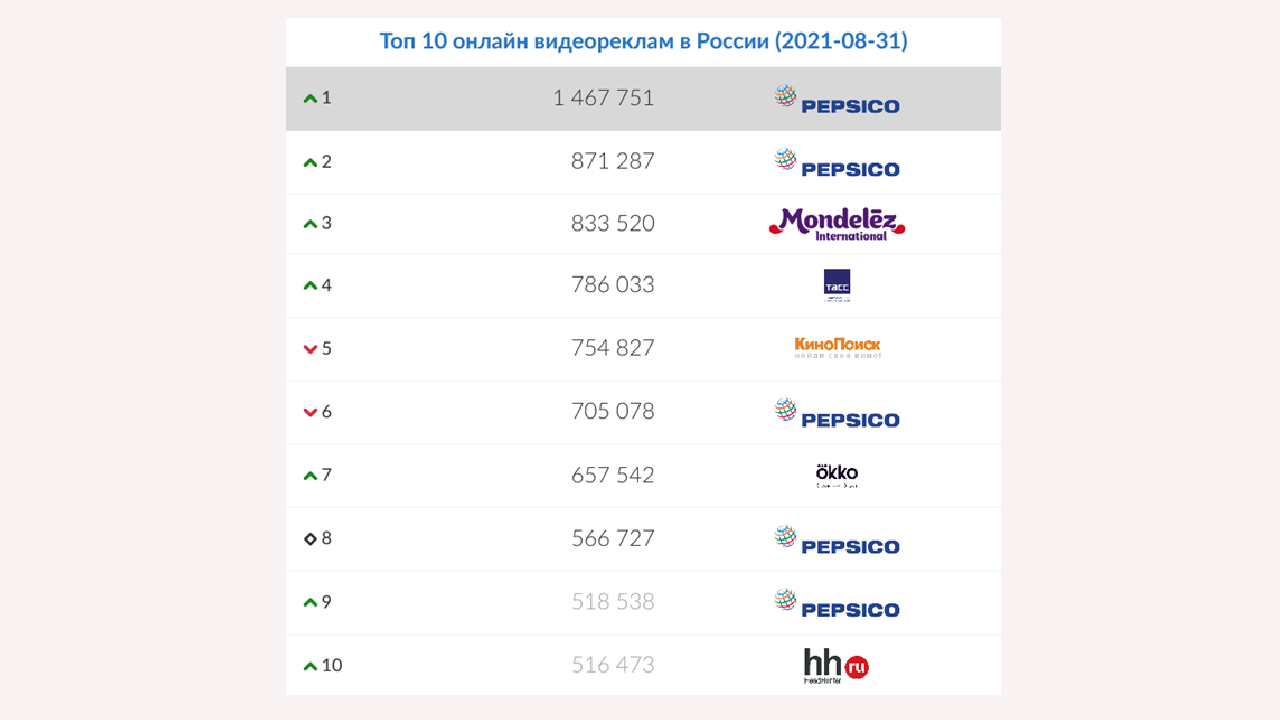This screenshot has height=720, width=1280.
Task: Click the unchanged diamond marker beside rank 8
Action: tap(310, 539)
